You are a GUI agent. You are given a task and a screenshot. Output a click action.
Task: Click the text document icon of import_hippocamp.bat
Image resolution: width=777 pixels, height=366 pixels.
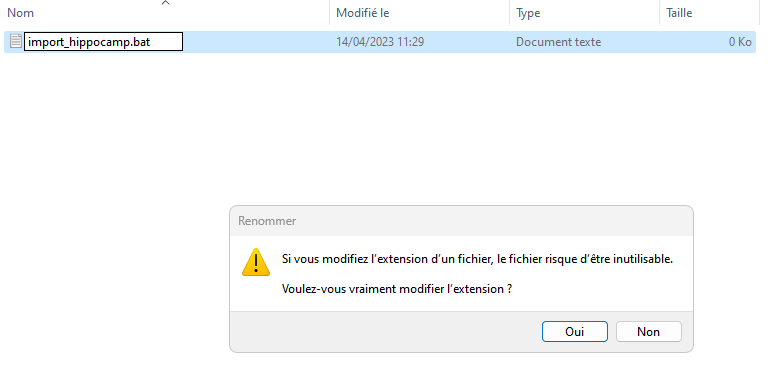(16, 42)
